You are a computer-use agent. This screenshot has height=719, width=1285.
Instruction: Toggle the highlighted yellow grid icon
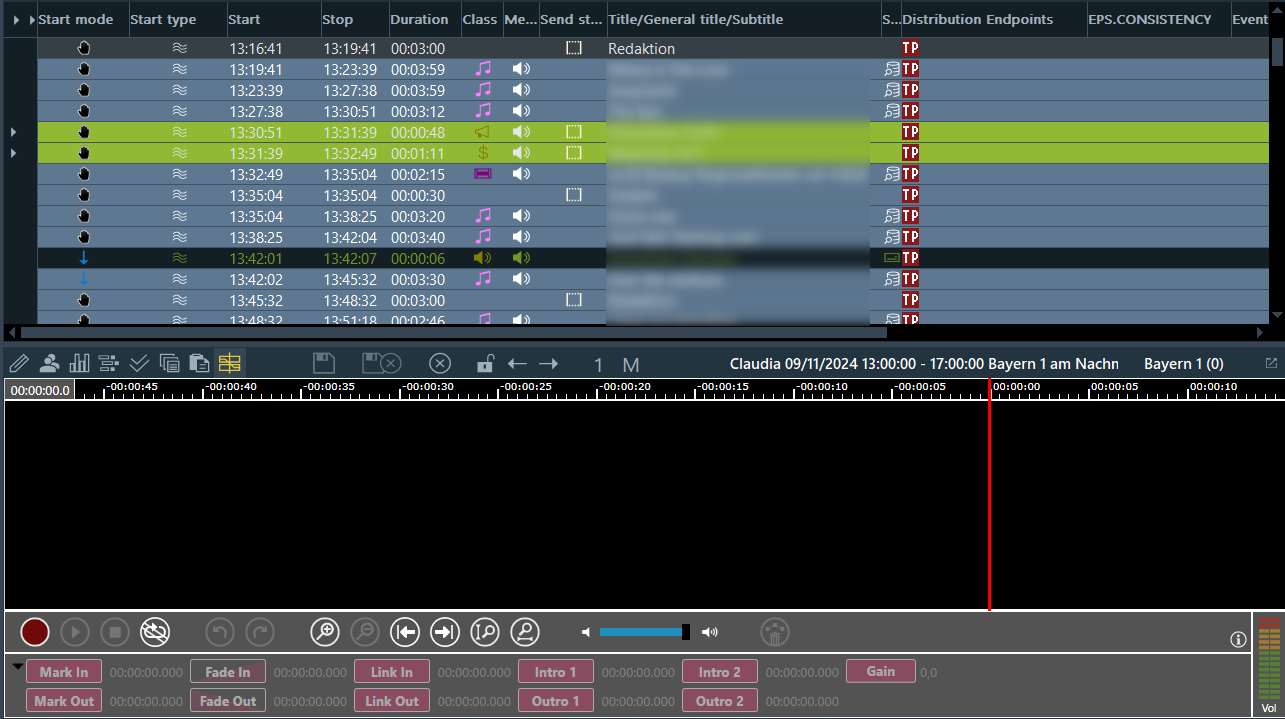click(x=230, y=364)
